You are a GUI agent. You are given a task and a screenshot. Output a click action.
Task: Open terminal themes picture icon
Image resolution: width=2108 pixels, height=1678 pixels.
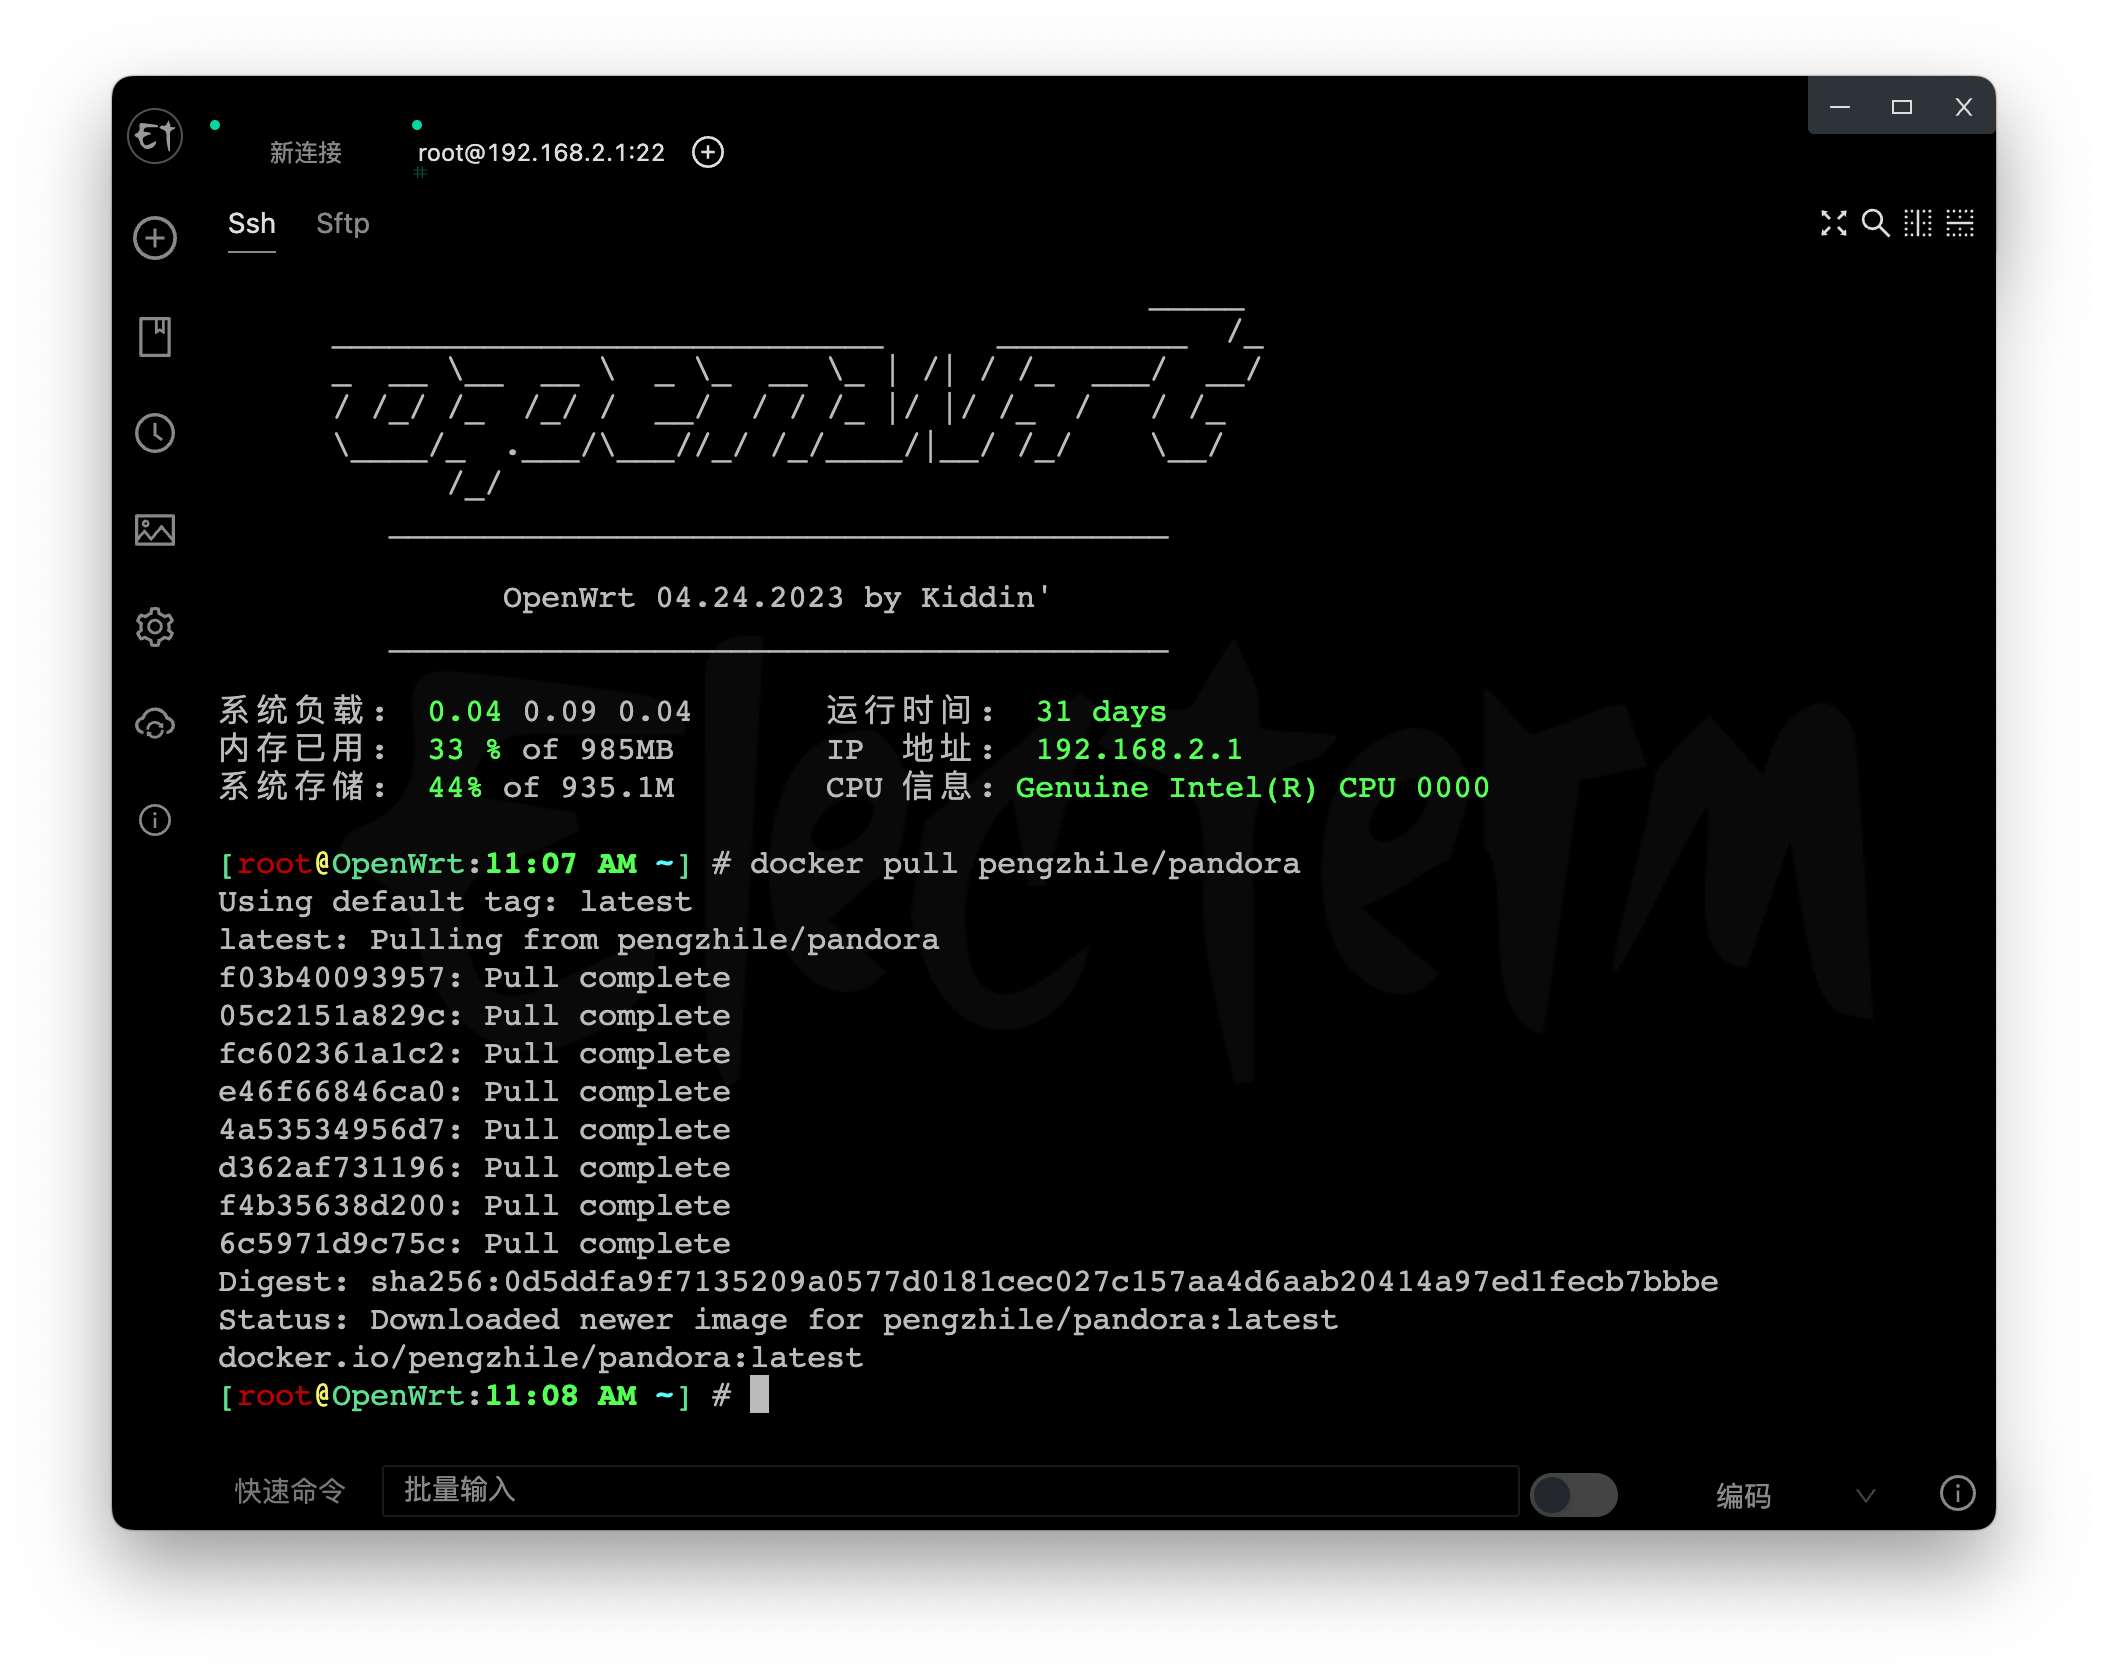click(x=155, y=530)
